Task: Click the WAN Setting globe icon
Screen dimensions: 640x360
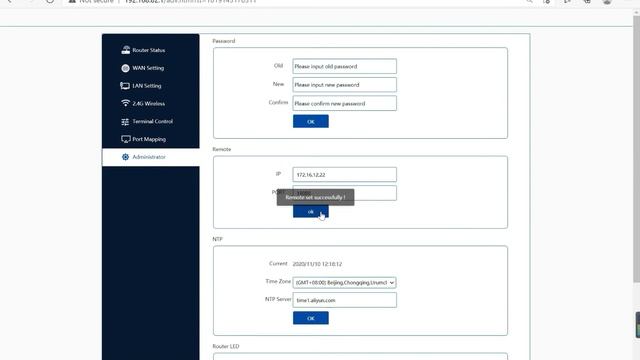Action: pyautogui.click(x=125, y=68)
